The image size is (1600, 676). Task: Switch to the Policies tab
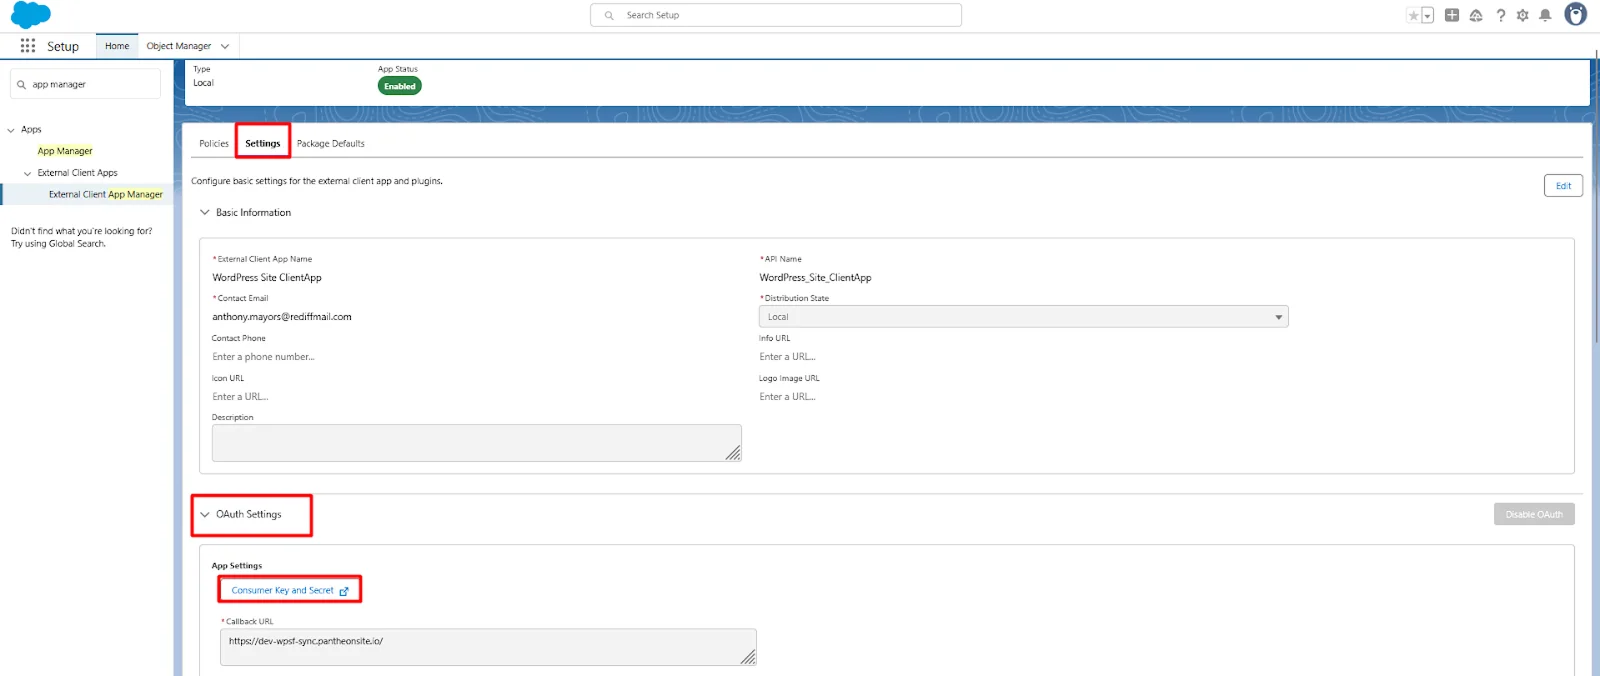[214, 143]
